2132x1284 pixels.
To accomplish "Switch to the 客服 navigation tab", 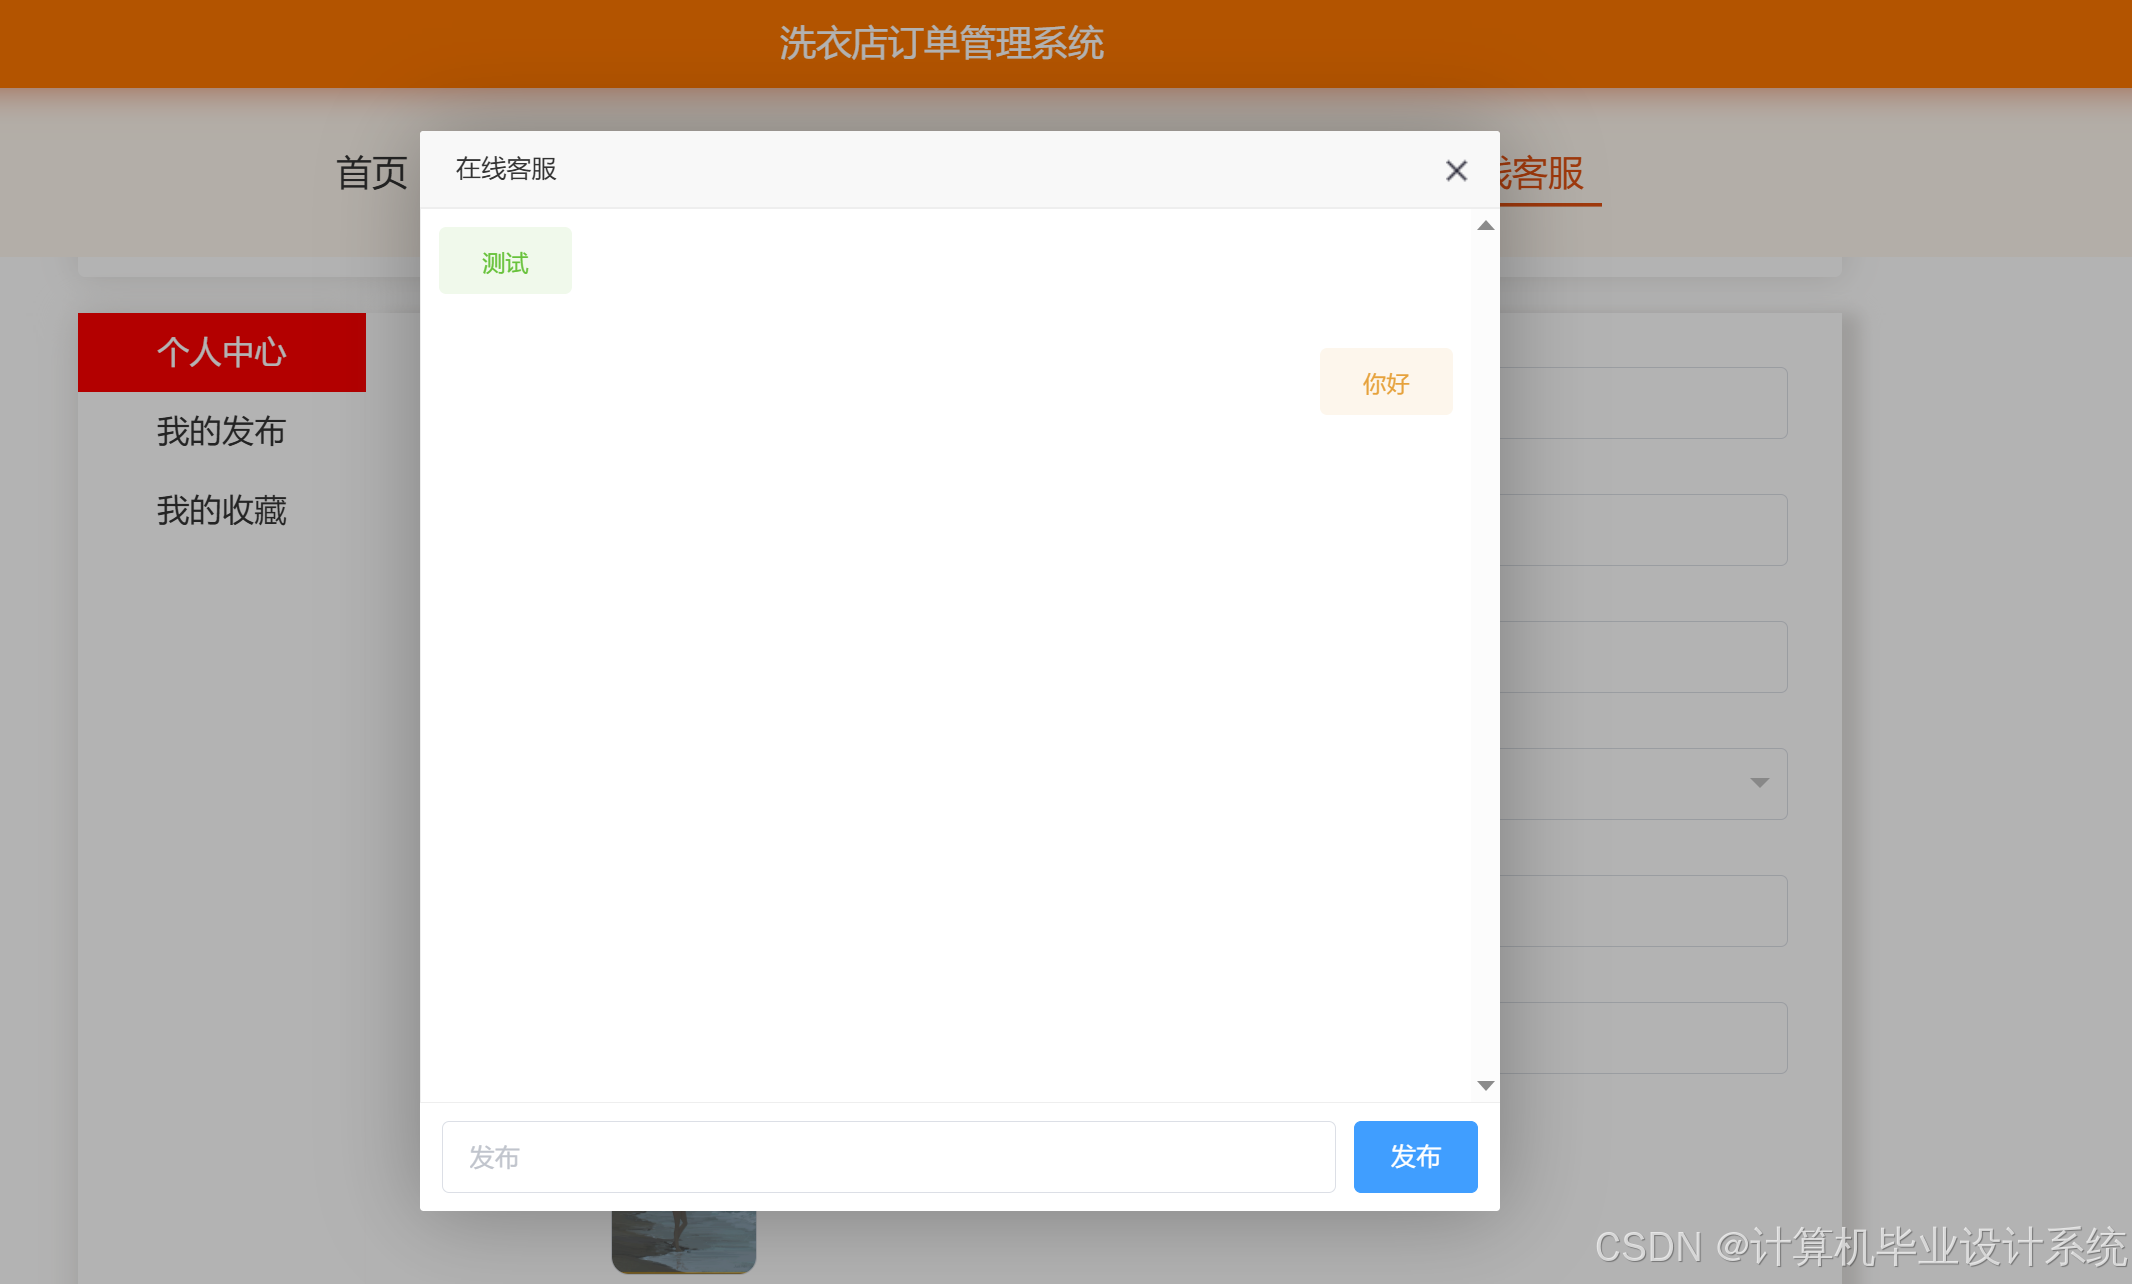I will click(1548, 174).
